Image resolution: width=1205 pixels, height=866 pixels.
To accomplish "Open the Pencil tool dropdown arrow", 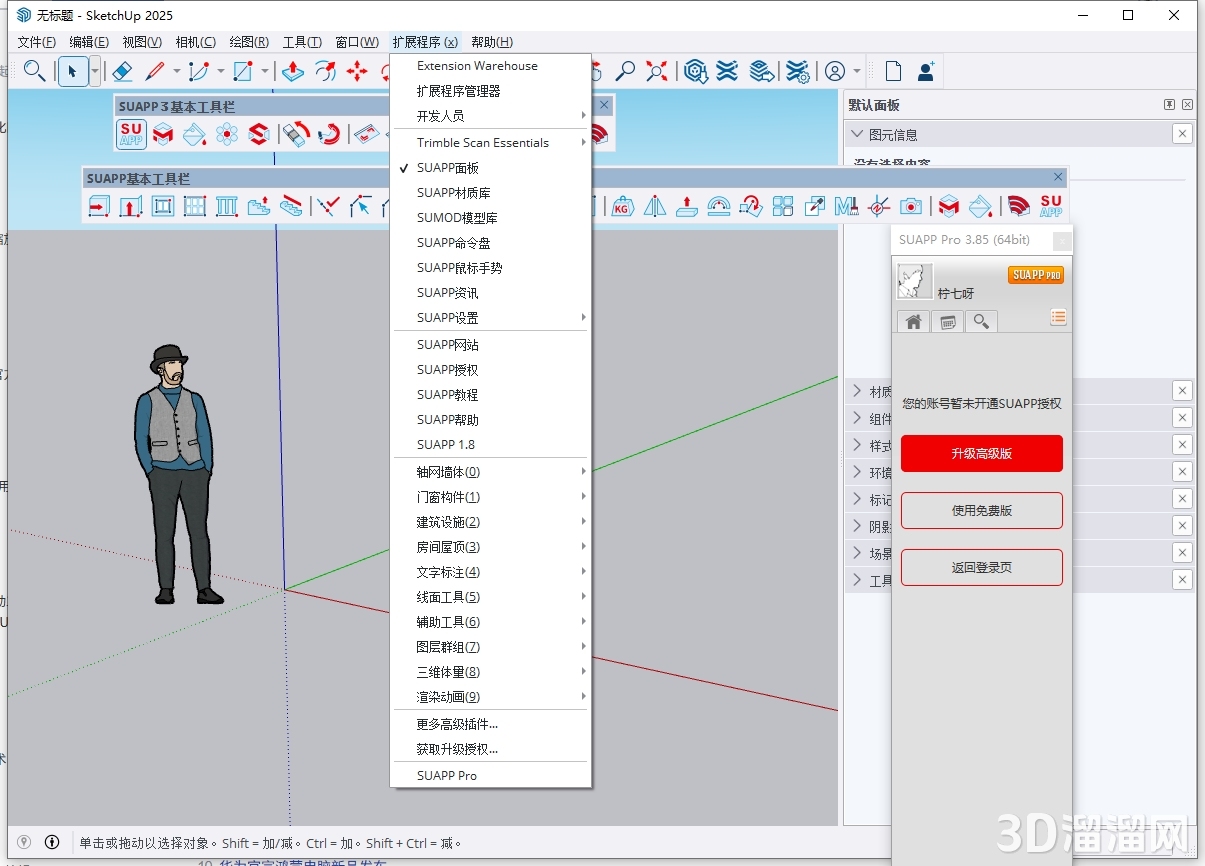I will (177, 71).
